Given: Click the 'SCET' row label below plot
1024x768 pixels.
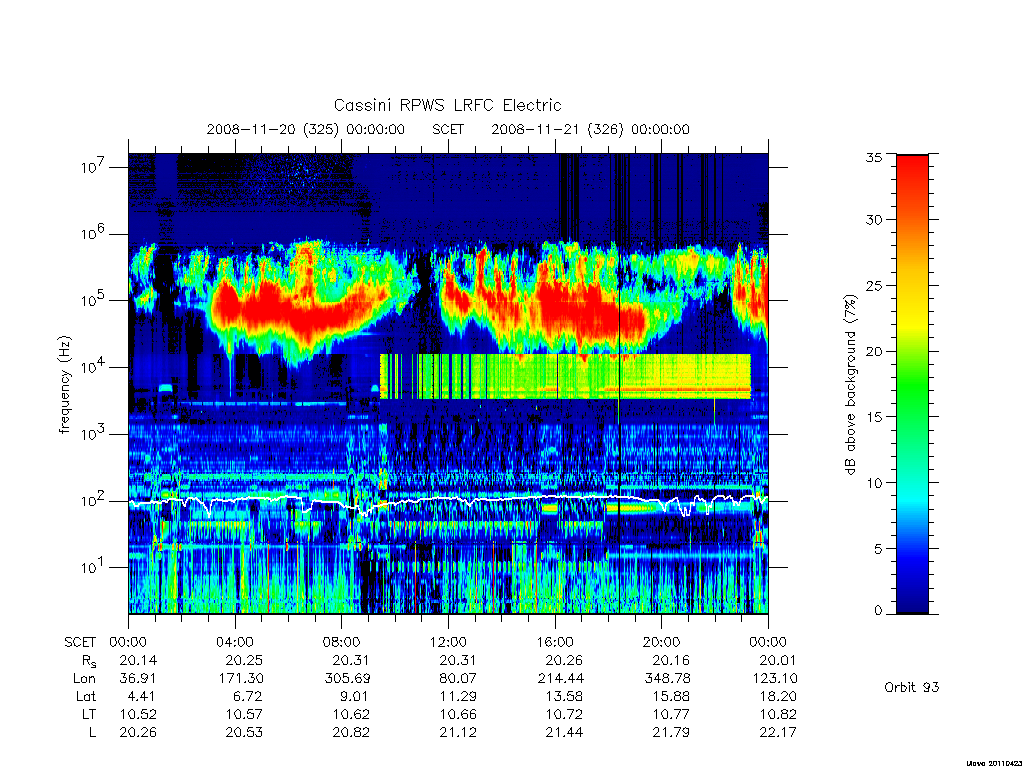Looking at the screenshot, I should point(80,642).
